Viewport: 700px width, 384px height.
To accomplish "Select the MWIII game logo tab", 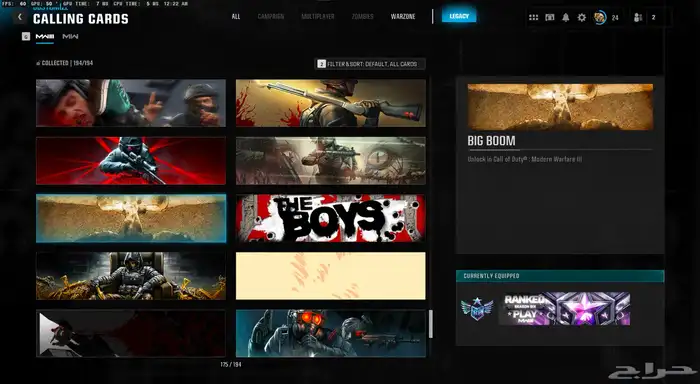I will pos(45,37).
